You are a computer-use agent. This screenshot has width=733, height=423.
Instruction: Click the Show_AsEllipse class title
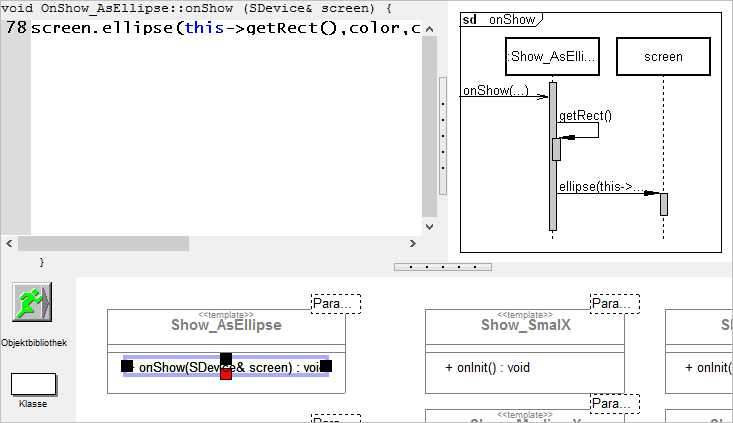point(226,325)
